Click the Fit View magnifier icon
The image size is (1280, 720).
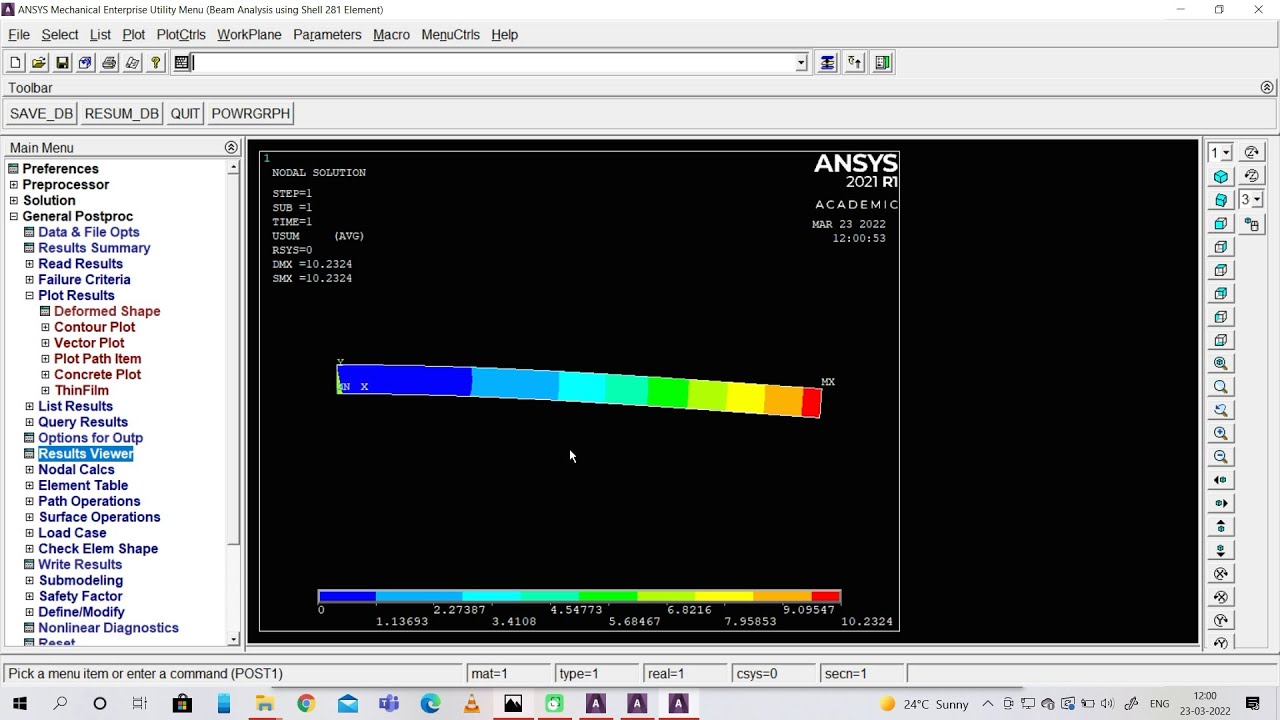[x=1221, y=364]
